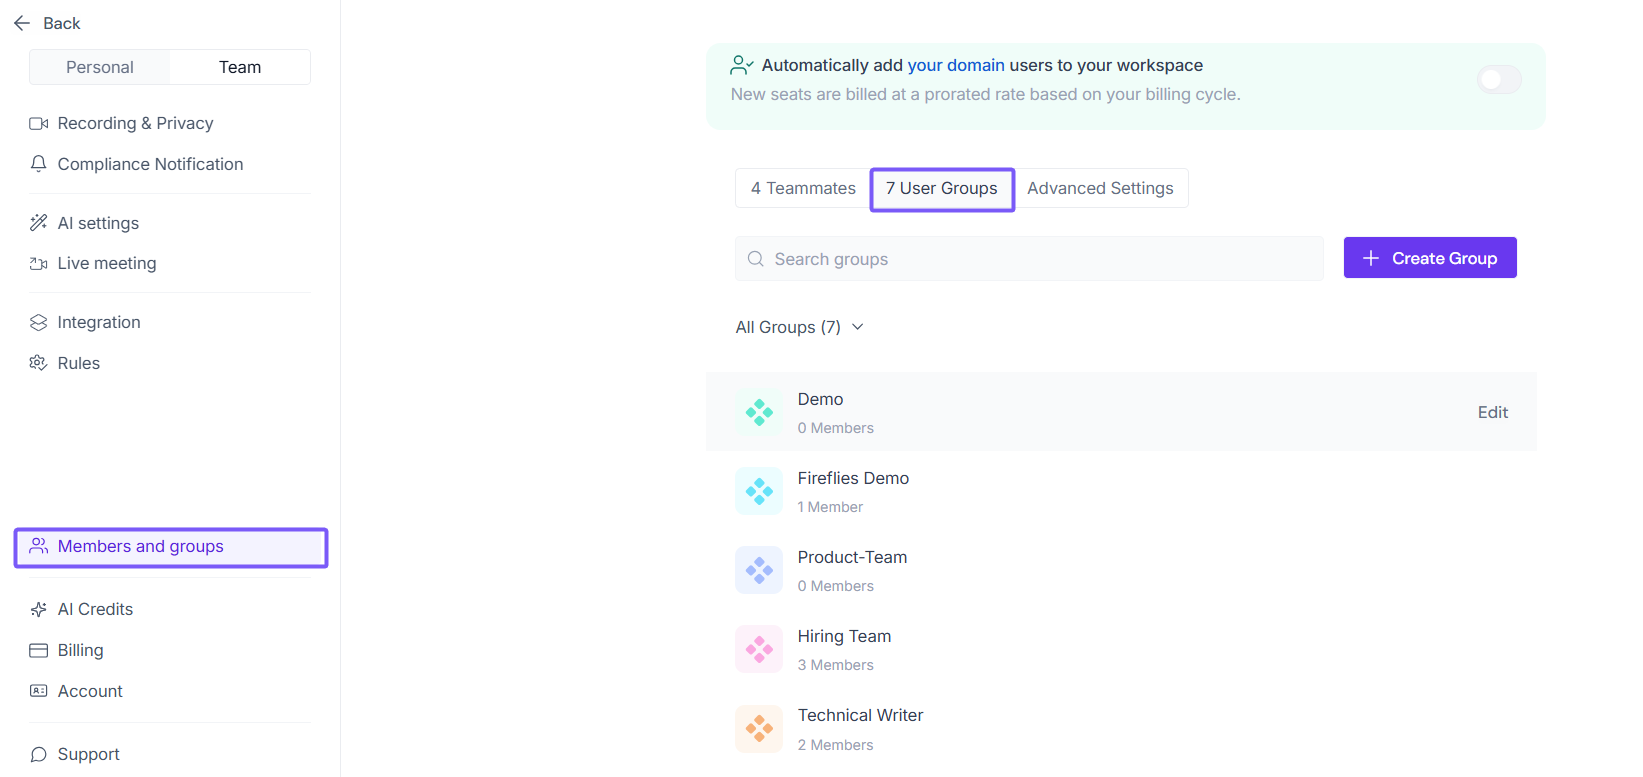Viewport: 1643px width, 777px height.
Task: Focus the Search groups field
Action: pos(1030,259)
